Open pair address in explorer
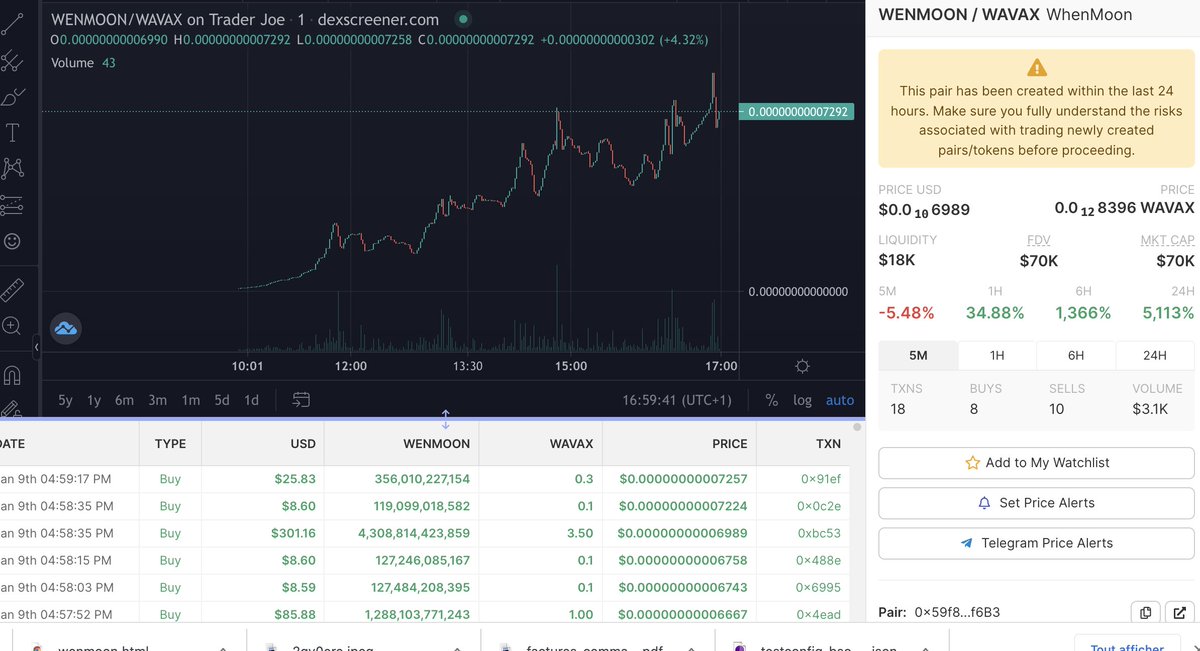This screenshot has width=1200, height=651. click(1179, 612)
